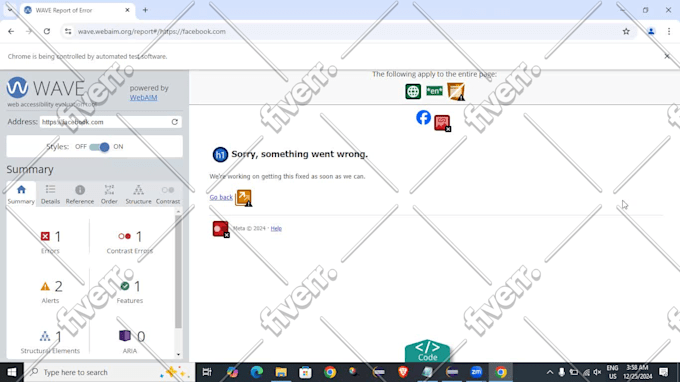Click the site info icon in address bar
Image resolution: width=680 pixels, height=382 pixels.
coord(68,31)
